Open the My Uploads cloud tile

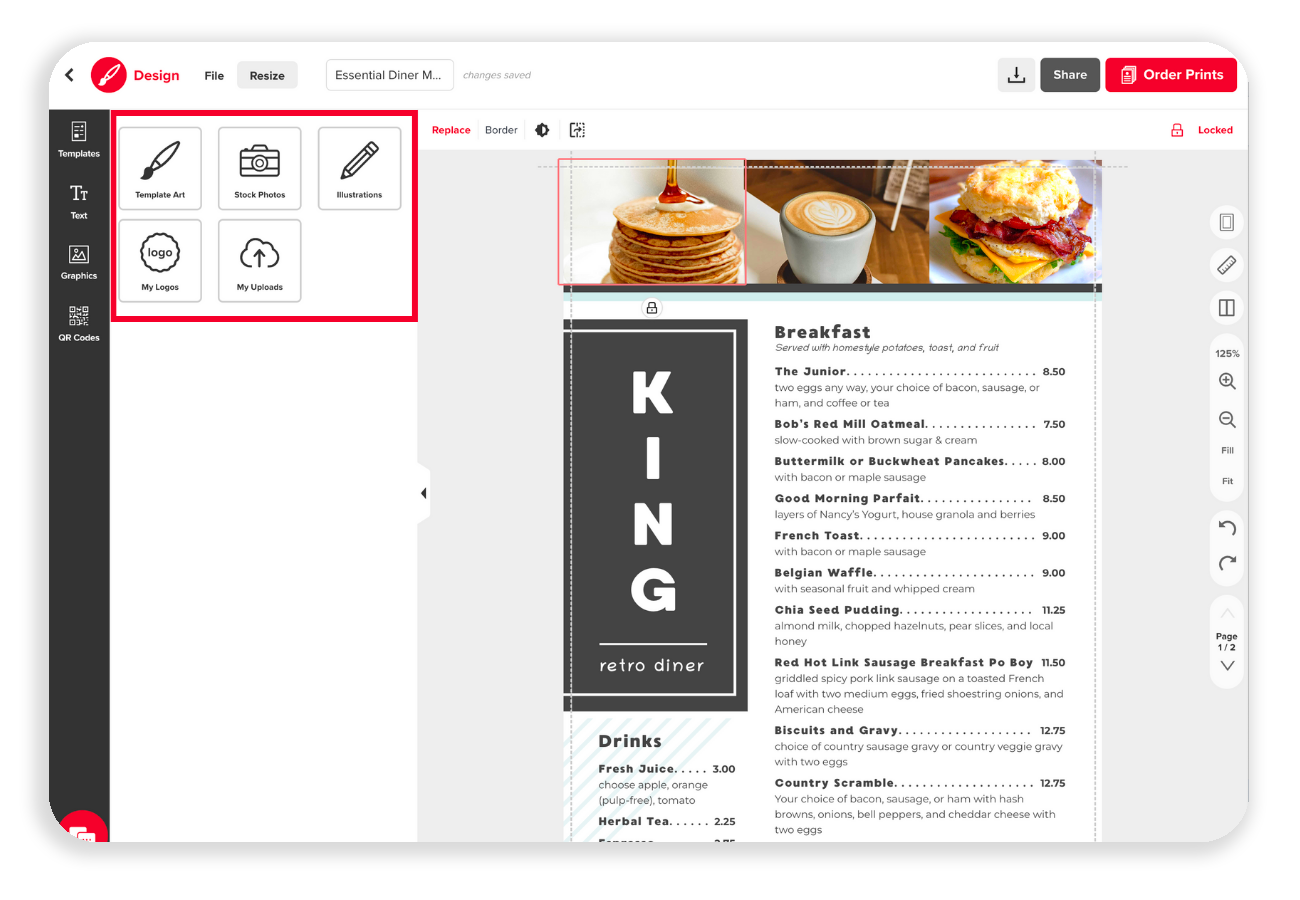[260, 260]
